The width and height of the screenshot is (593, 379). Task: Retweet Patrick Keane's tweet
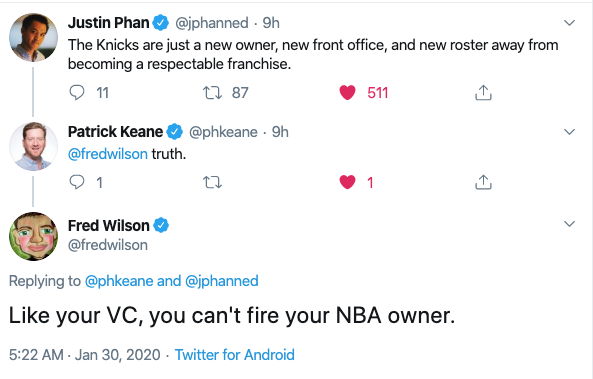[212, 182]
